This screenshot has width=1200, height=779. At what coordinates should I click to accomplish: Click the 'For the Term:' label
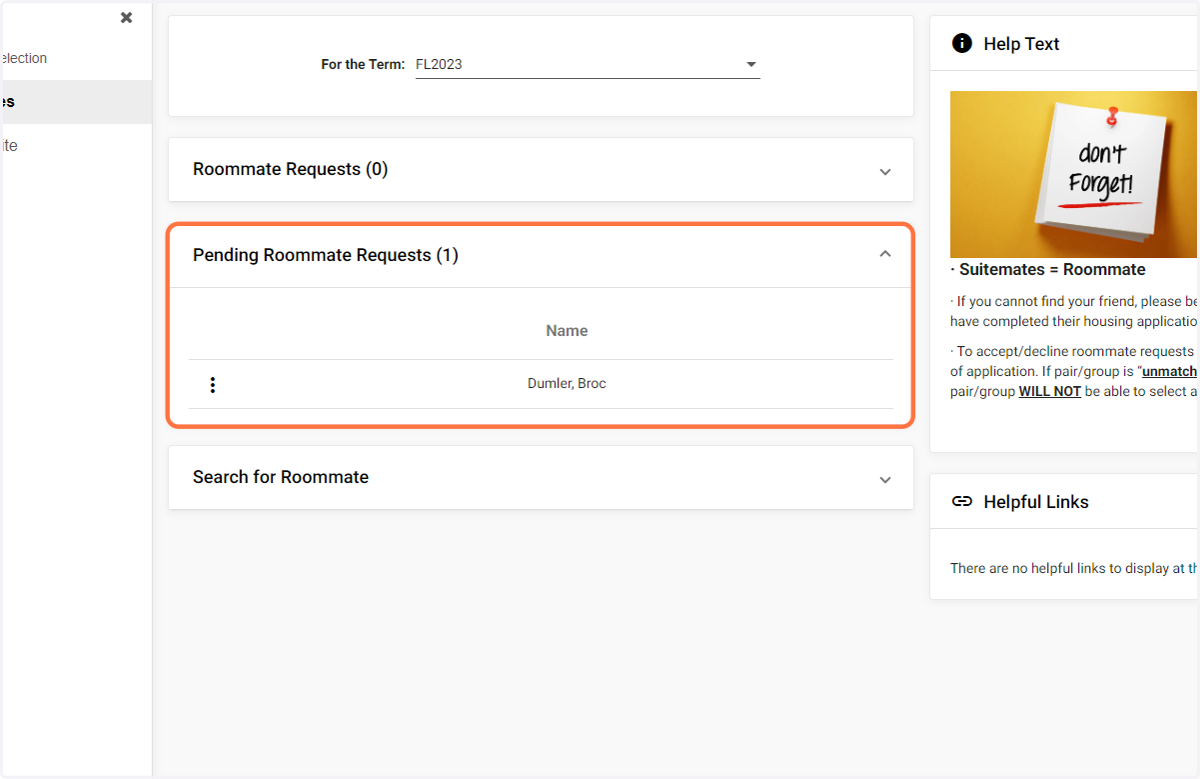click(363, 64)
